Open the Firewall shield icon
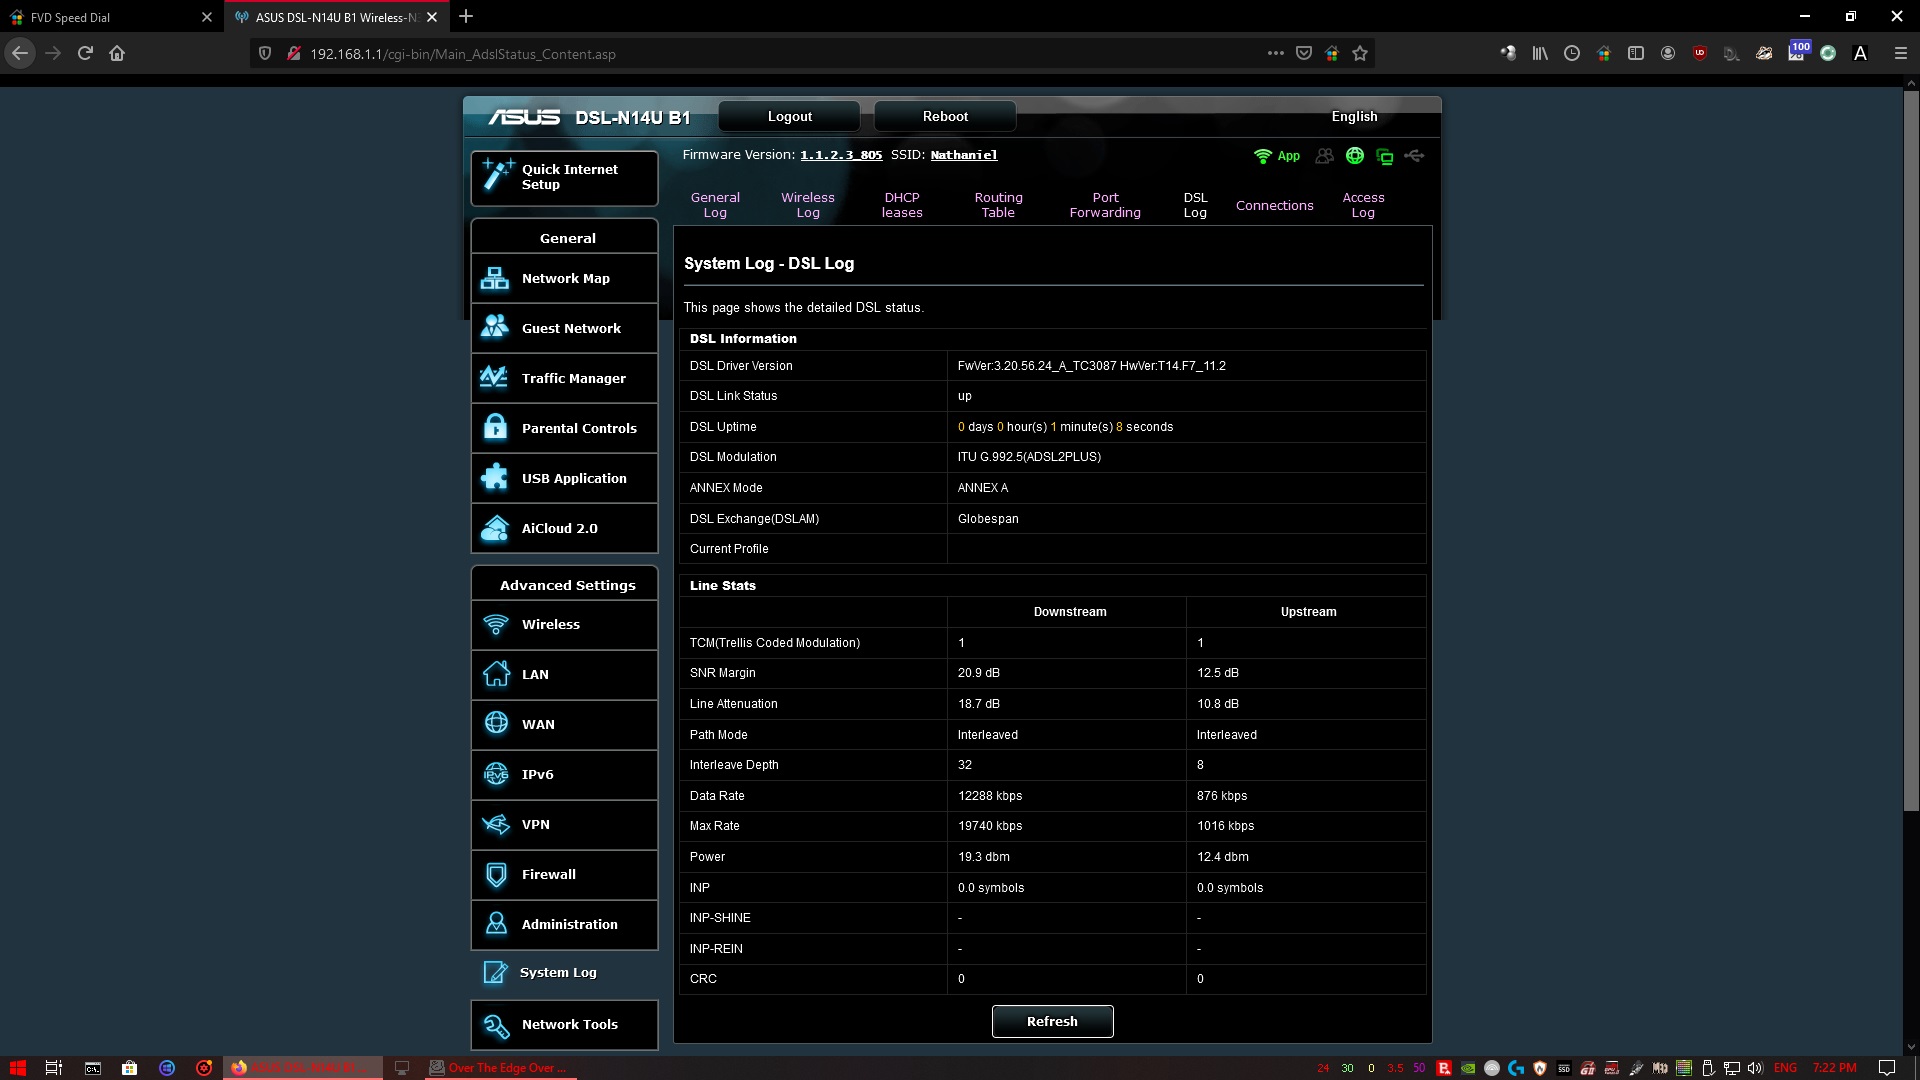1920x1080 pixels. point(496,874)
